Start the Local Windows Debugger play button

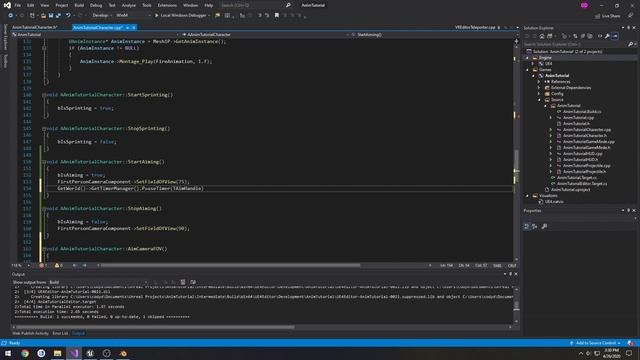tap(156, 16)
